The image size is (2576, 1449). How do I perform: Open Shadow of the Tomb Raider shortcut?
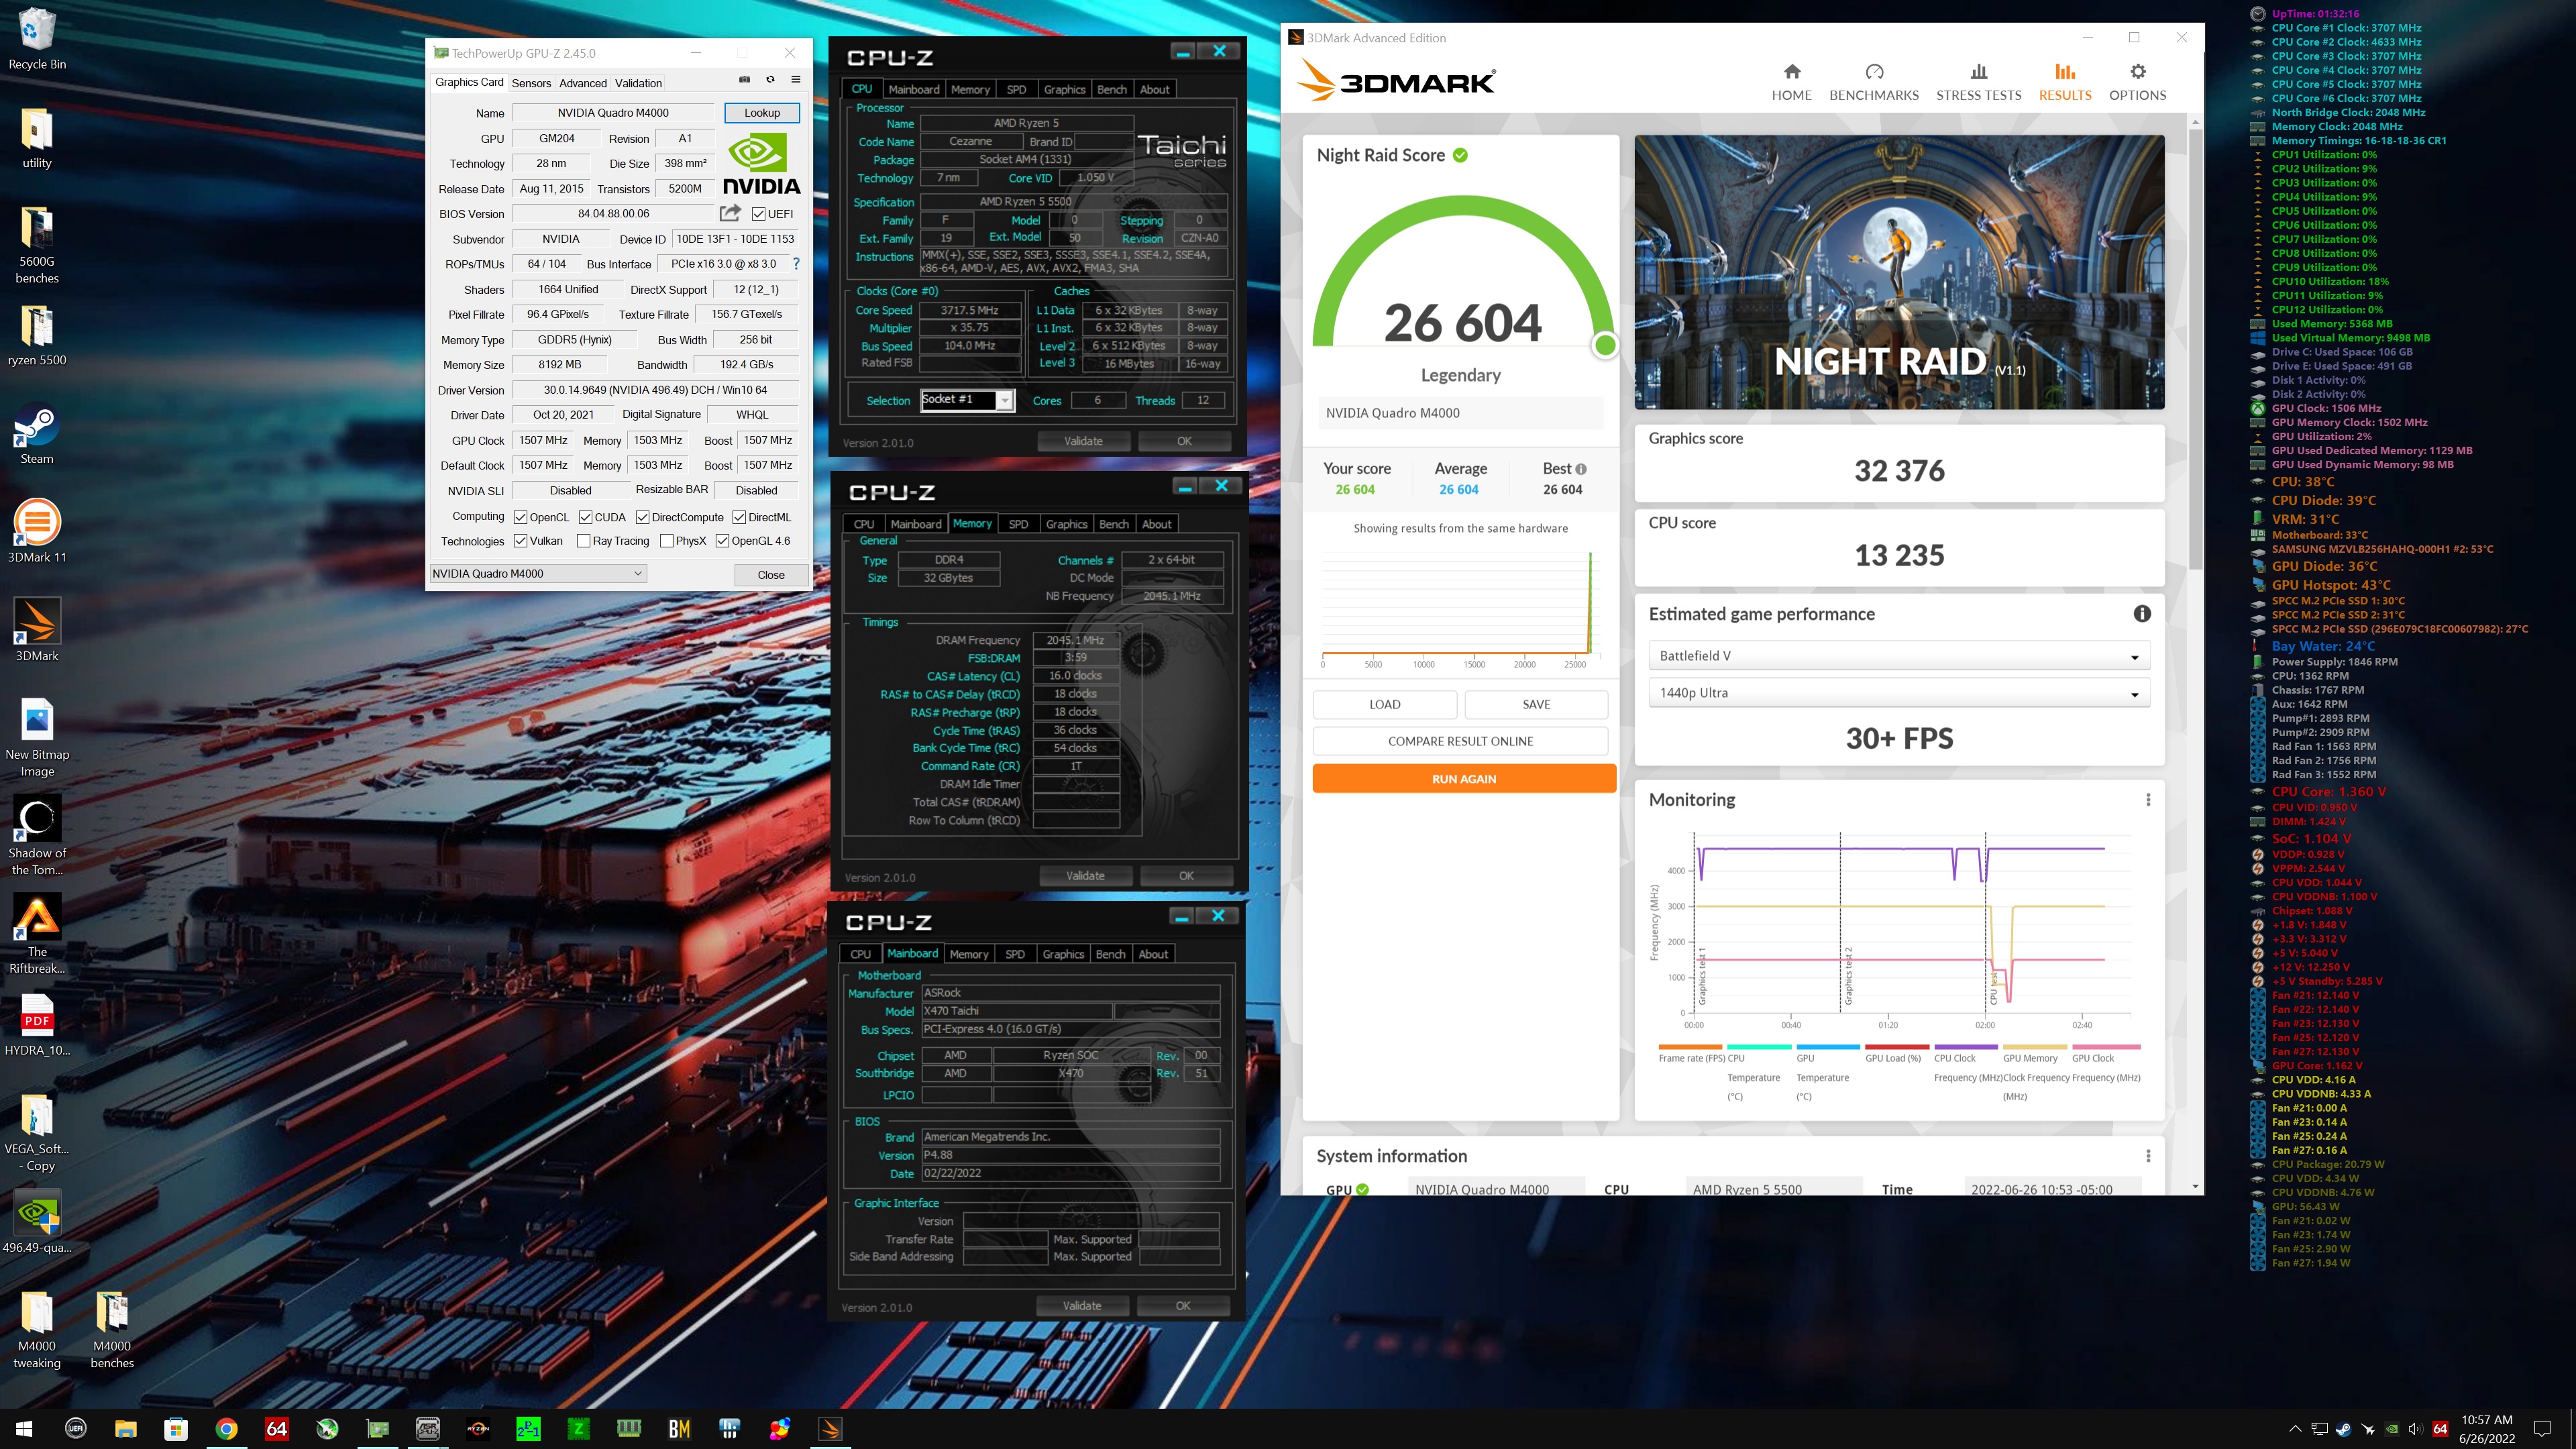[37, 836]
